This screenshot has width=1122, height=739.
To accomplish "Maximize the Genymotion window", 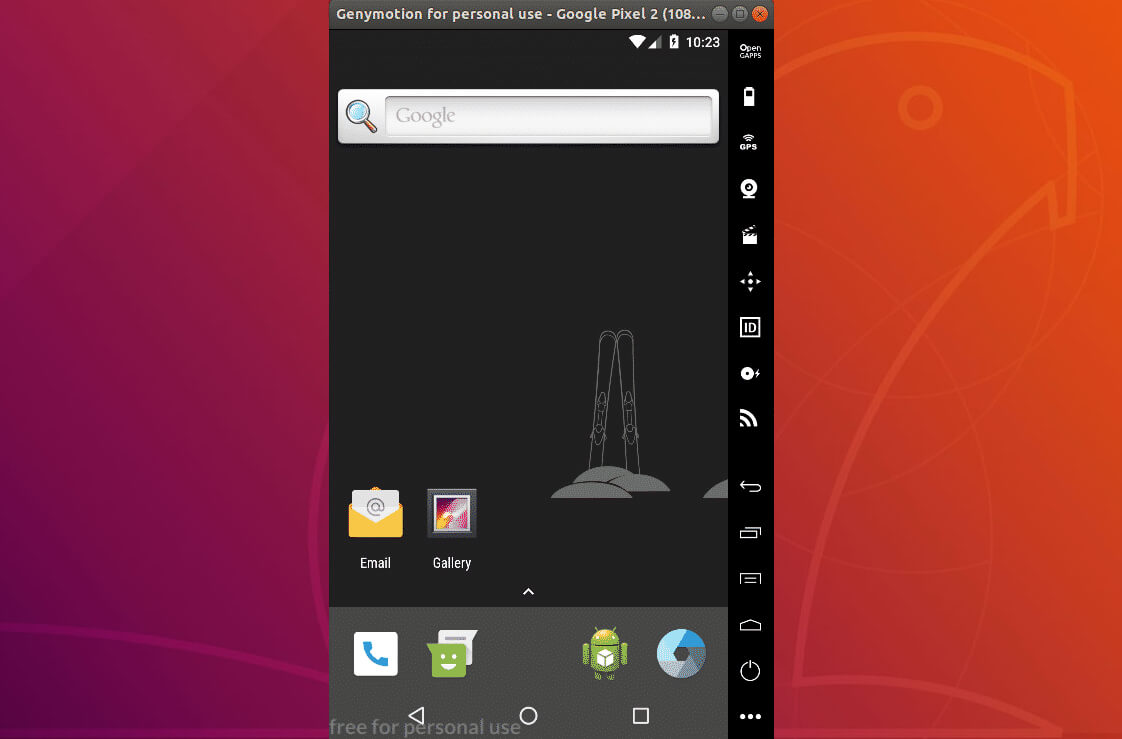I will [740, 14].
